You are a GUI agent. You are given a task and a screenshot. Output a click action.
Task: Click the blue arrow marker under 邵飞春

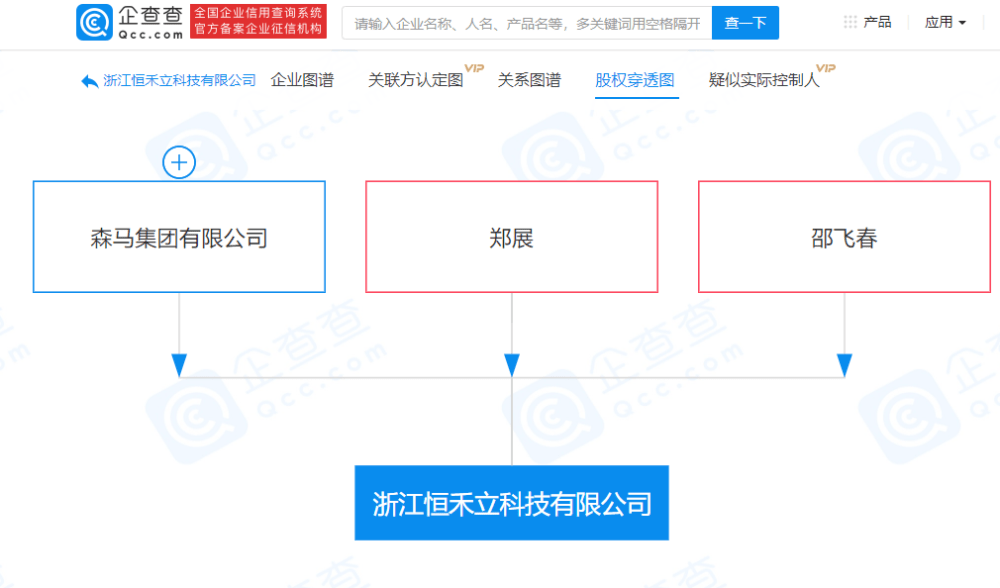tap(843, 363)
